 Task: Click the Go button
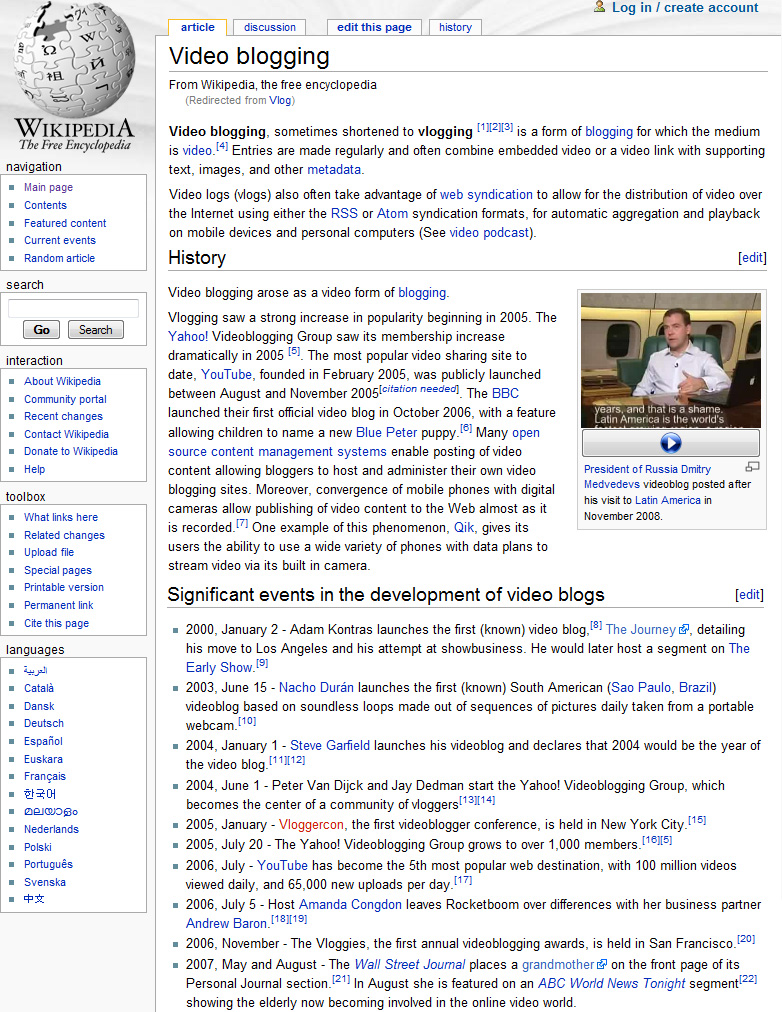(x=41, y=330)
